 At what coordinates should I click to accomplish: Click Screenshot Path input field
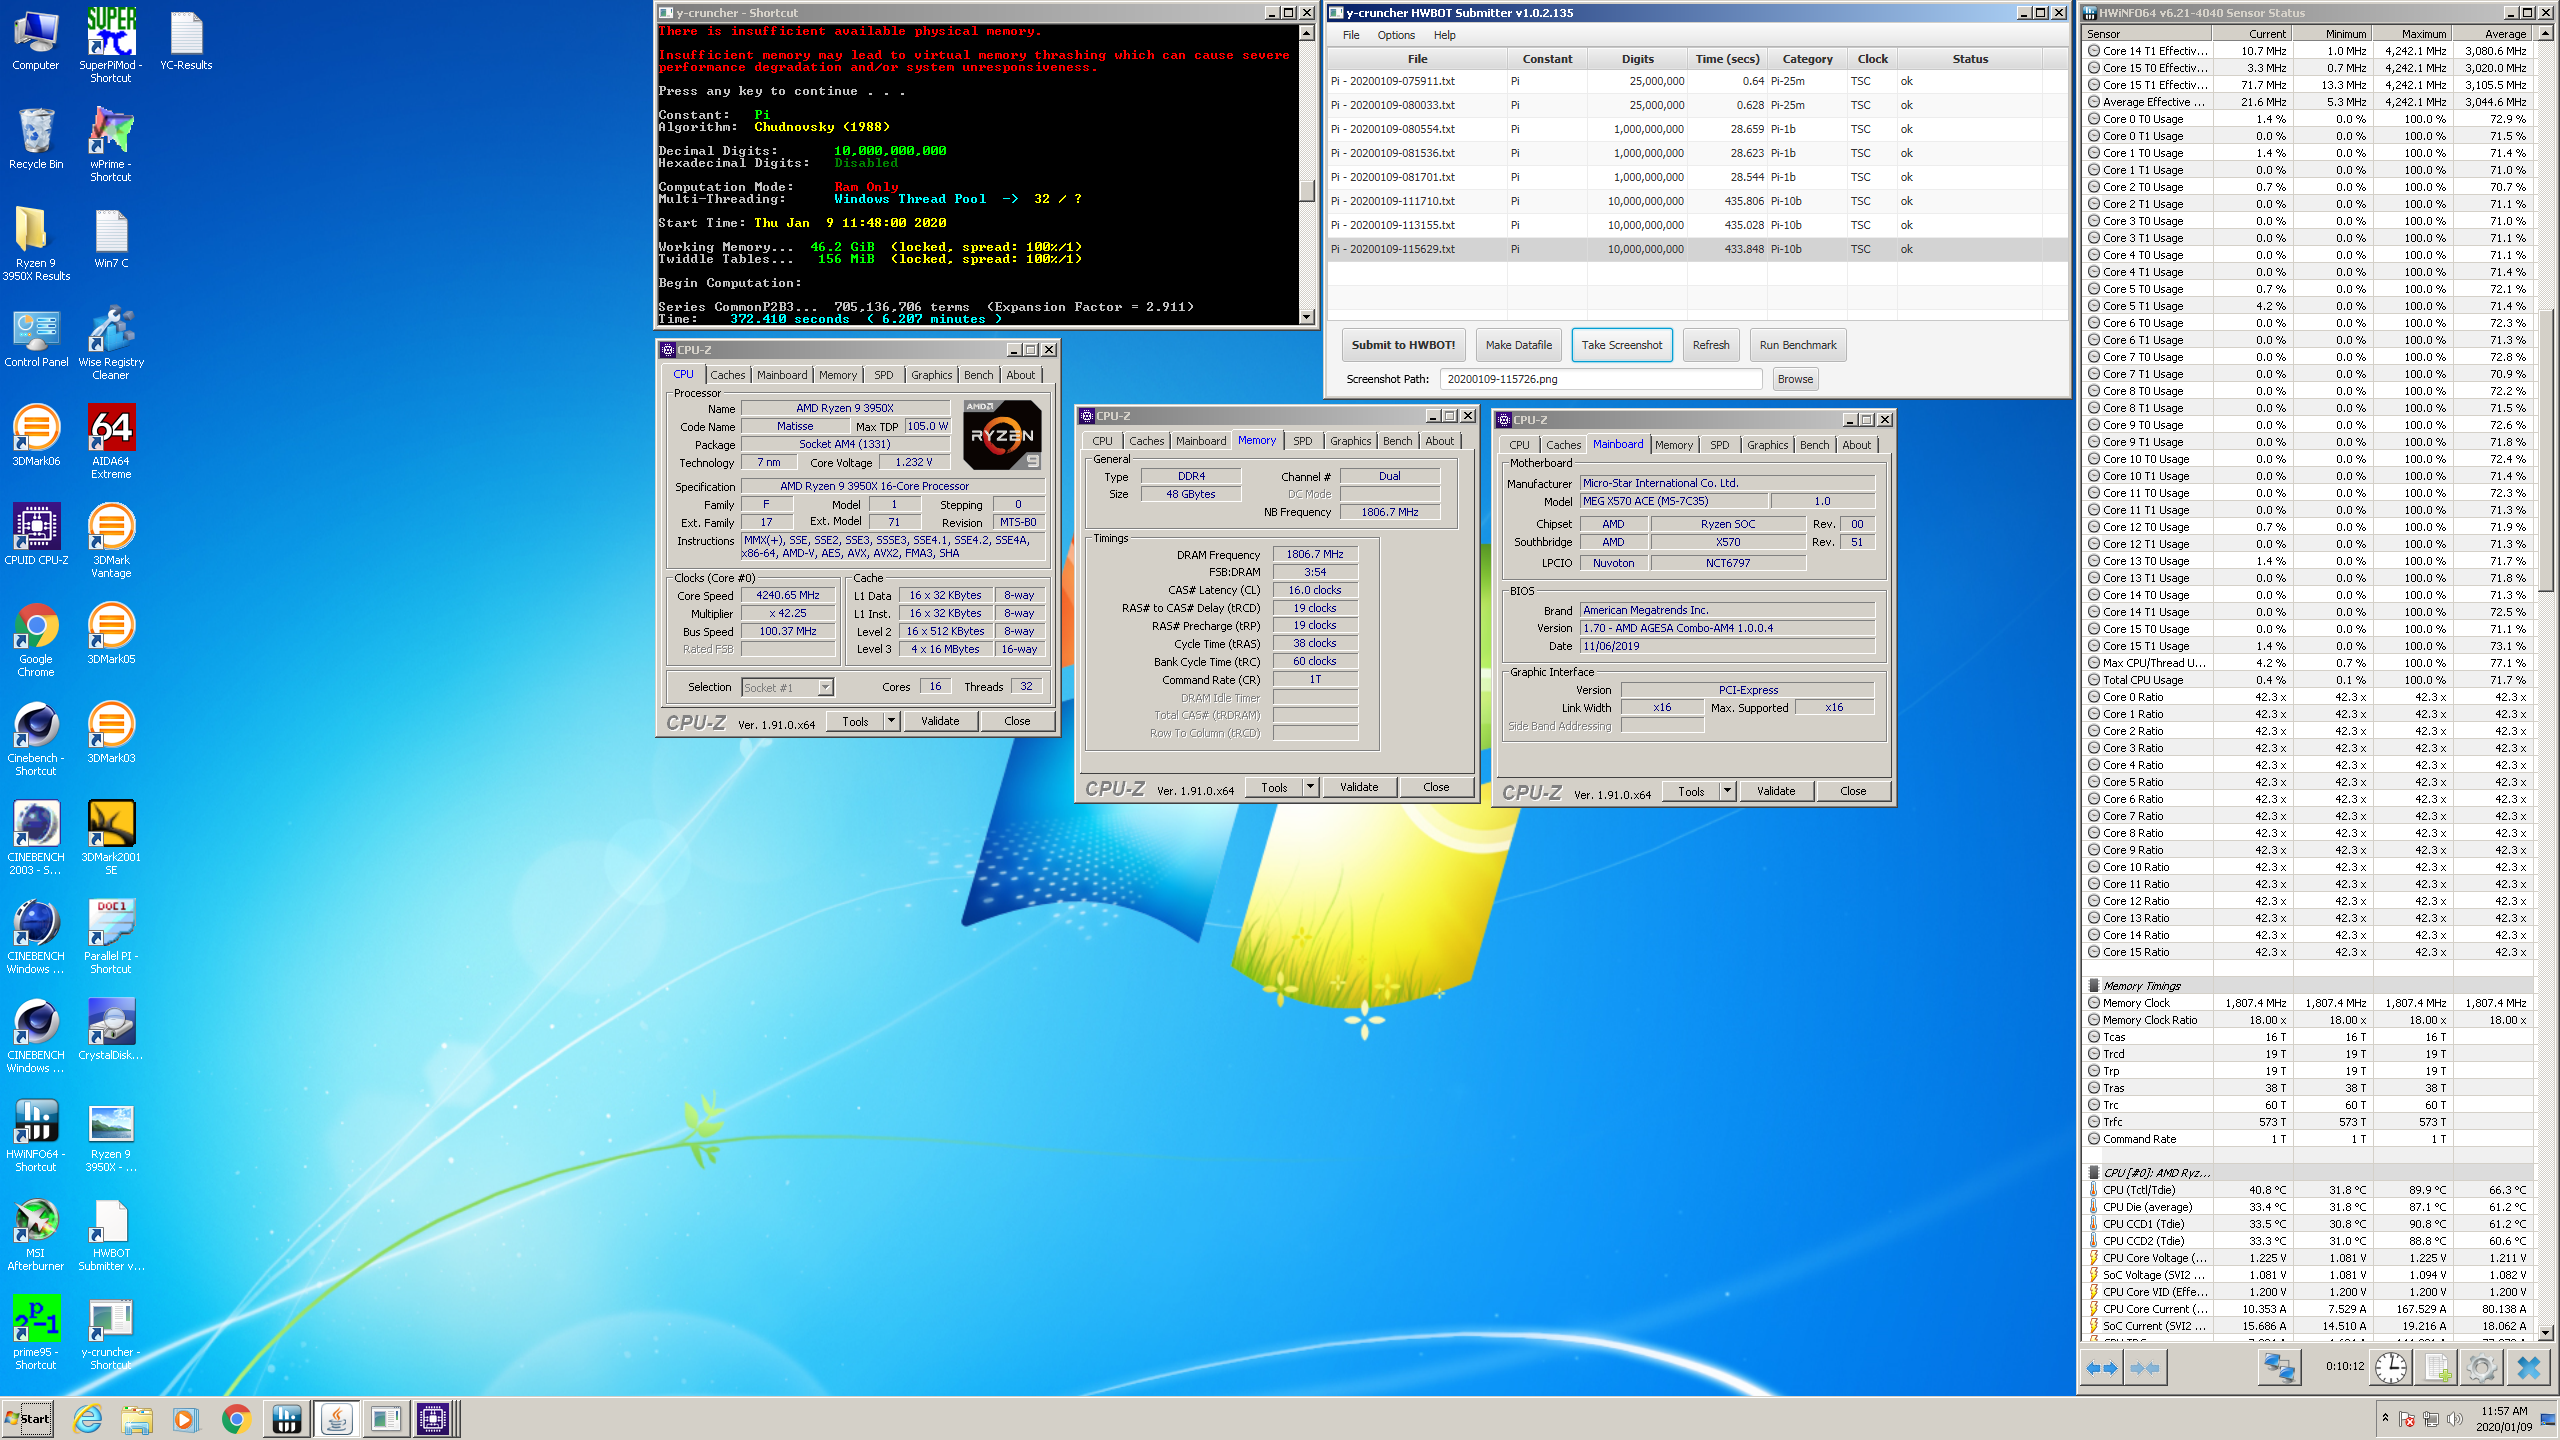[1601, 379]
